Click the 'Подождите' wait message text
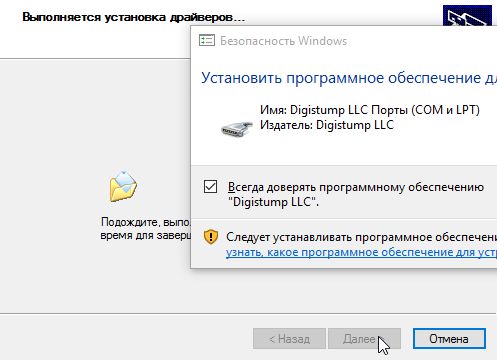Viewport: 497px width, 360px height. tap(145, 222)
